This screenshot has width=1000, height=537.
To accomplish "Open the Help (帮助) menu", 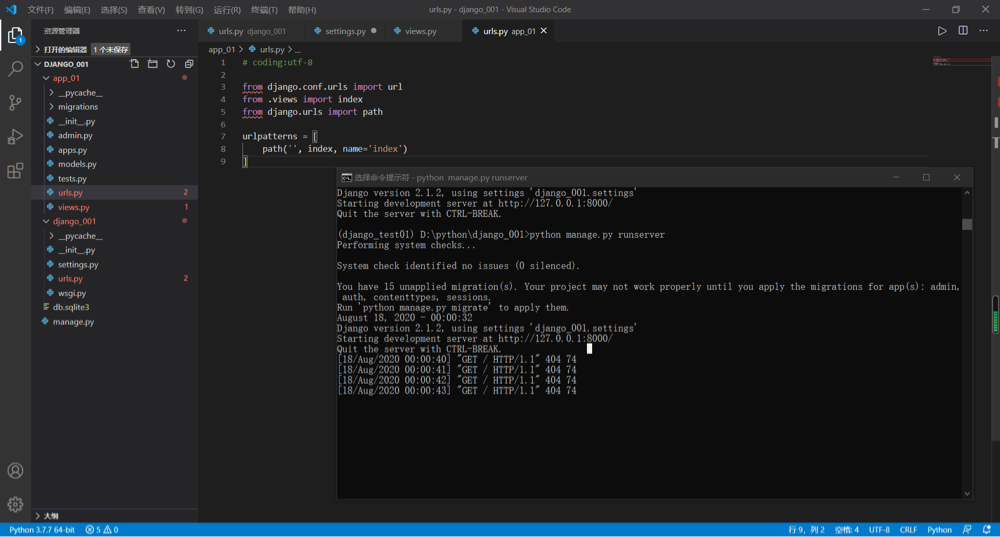I will click(x=302, y=10).
